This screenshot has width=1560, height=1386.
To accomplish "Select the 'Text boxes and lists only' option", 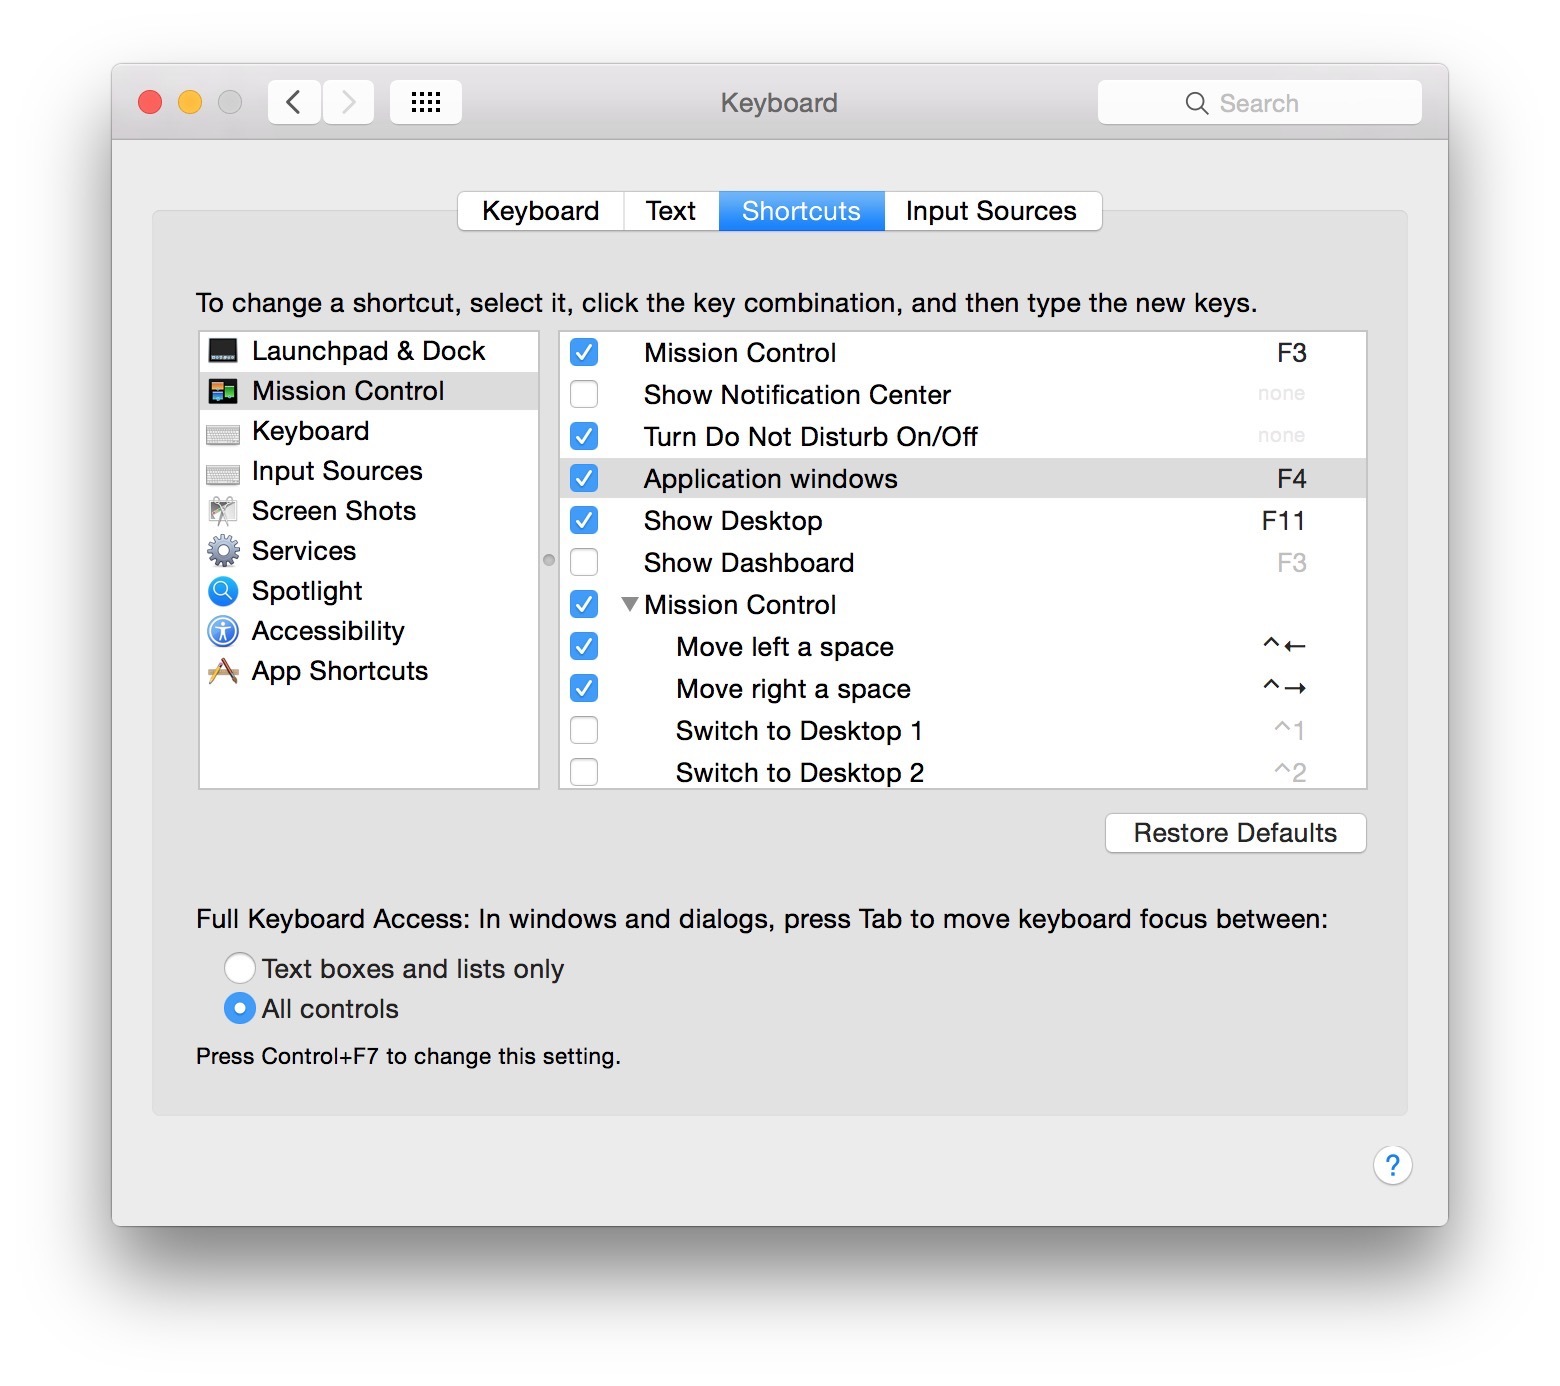I will [x=240, y=968].
